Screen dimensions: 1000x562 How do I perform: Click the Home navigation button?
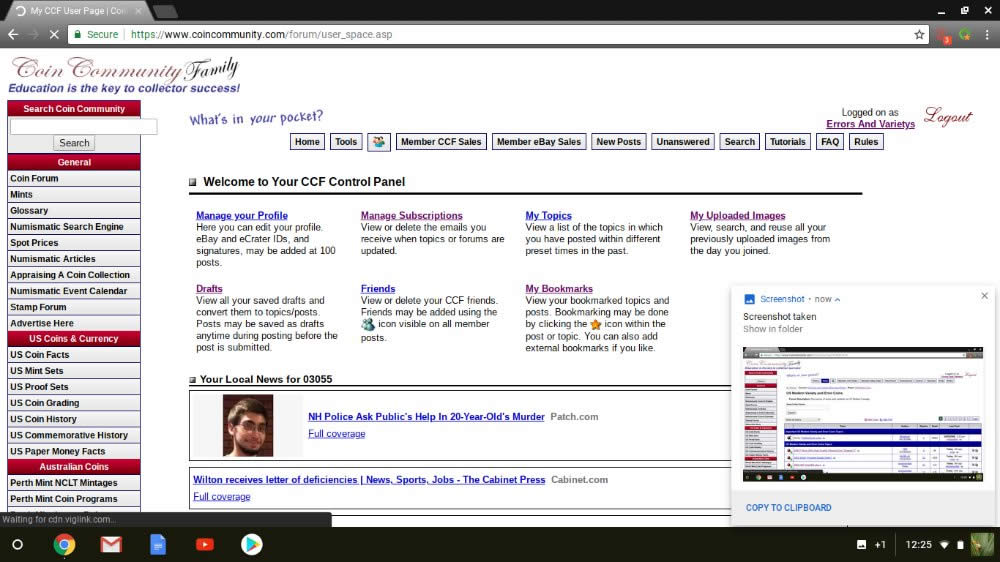point(307,142)
